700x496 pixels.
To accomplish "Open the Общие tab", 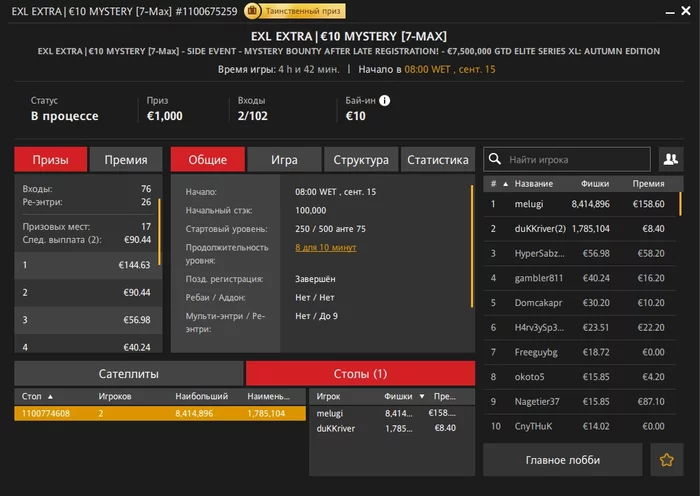I will (208, 159).
